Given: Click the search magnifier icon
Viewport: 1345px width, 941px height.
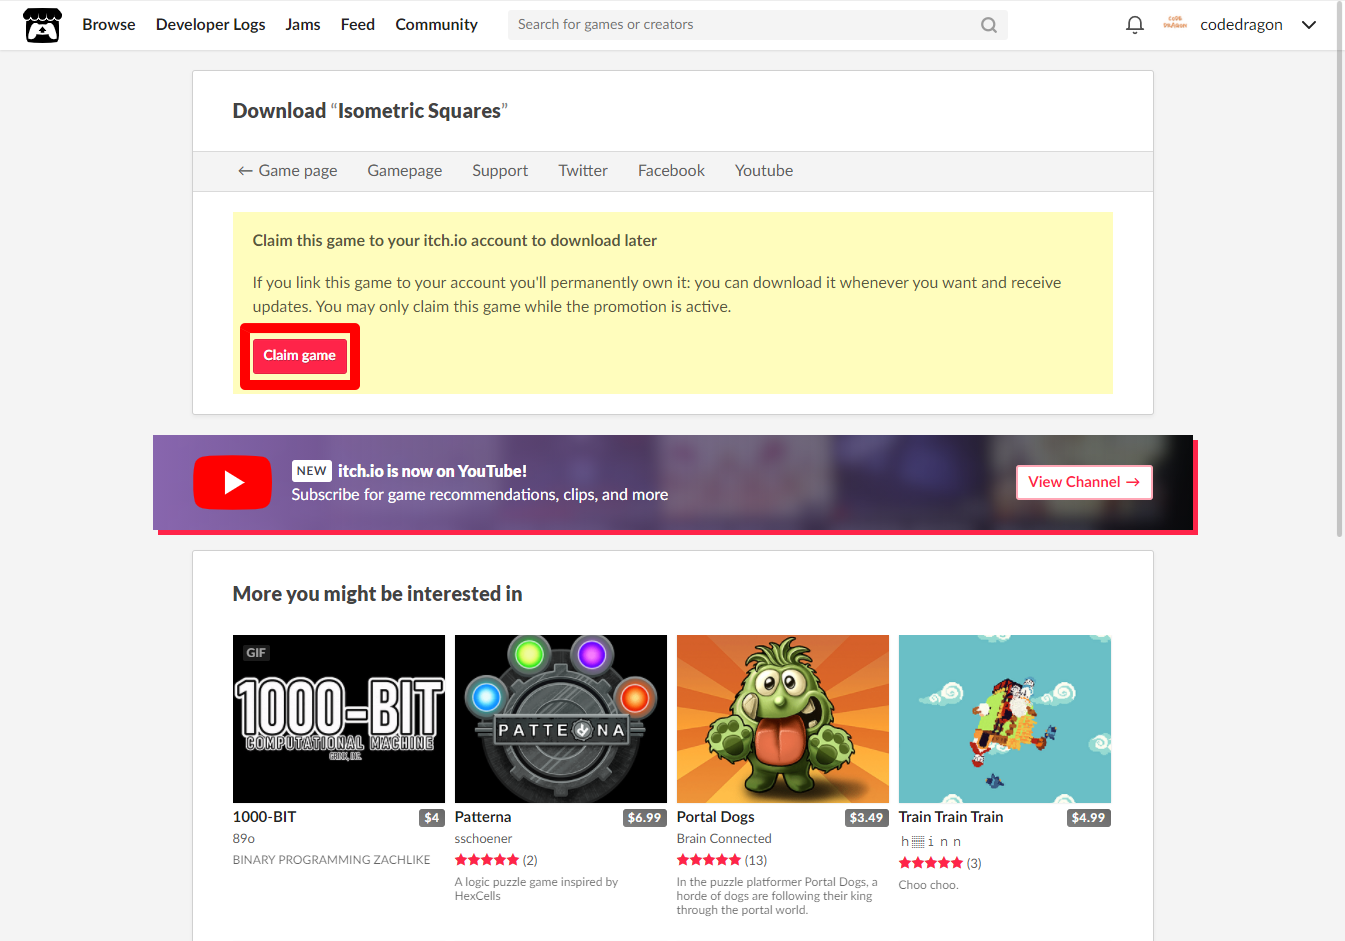Looking at the screenshot, I should (x=988, y=25).
